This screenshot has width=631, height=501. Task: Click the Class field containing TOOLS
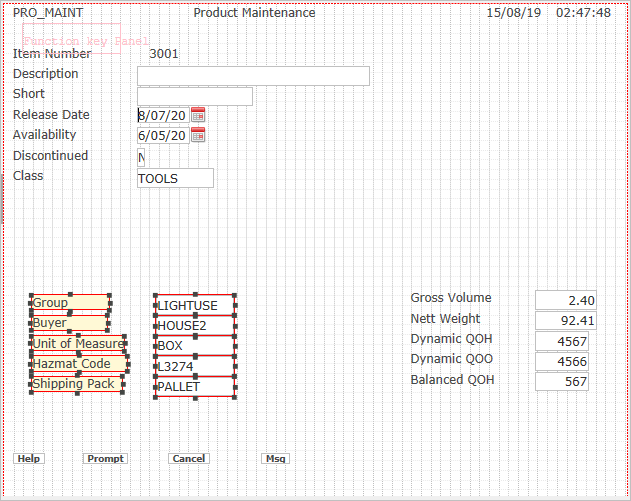175,178
